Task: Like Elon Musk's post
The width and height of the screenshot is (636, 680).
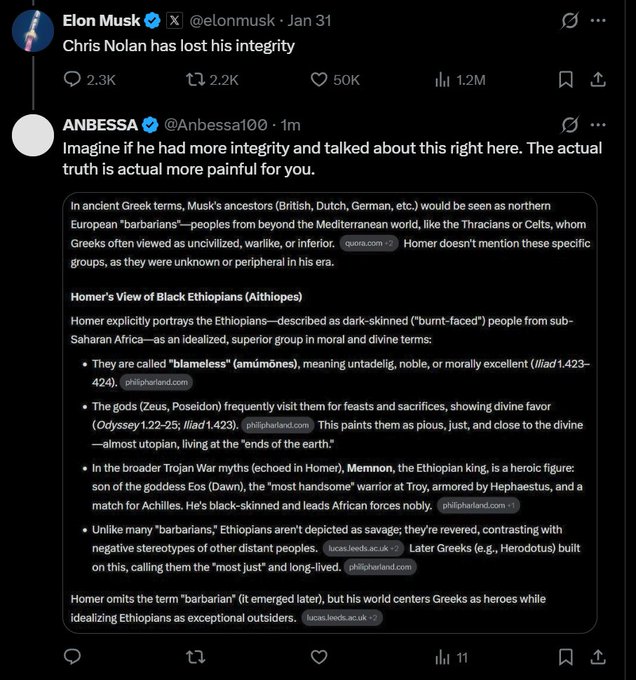Action: (320, 79)
